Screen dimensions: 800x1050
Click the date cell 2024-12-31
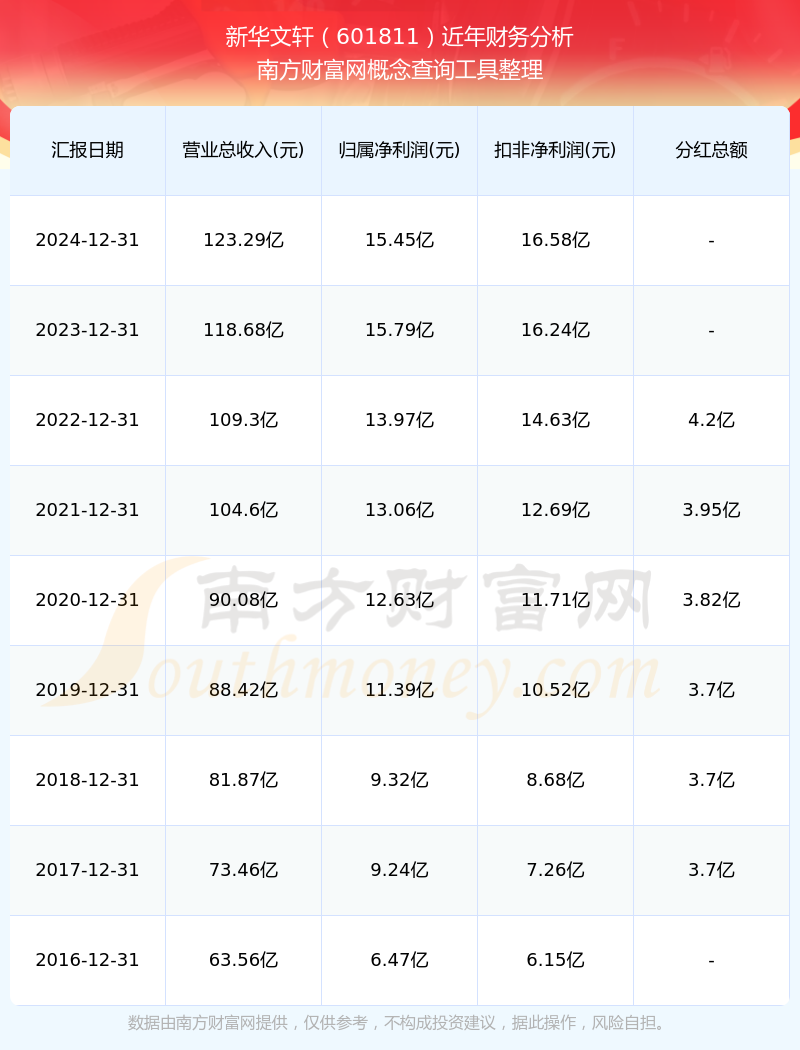coord(88,240)
